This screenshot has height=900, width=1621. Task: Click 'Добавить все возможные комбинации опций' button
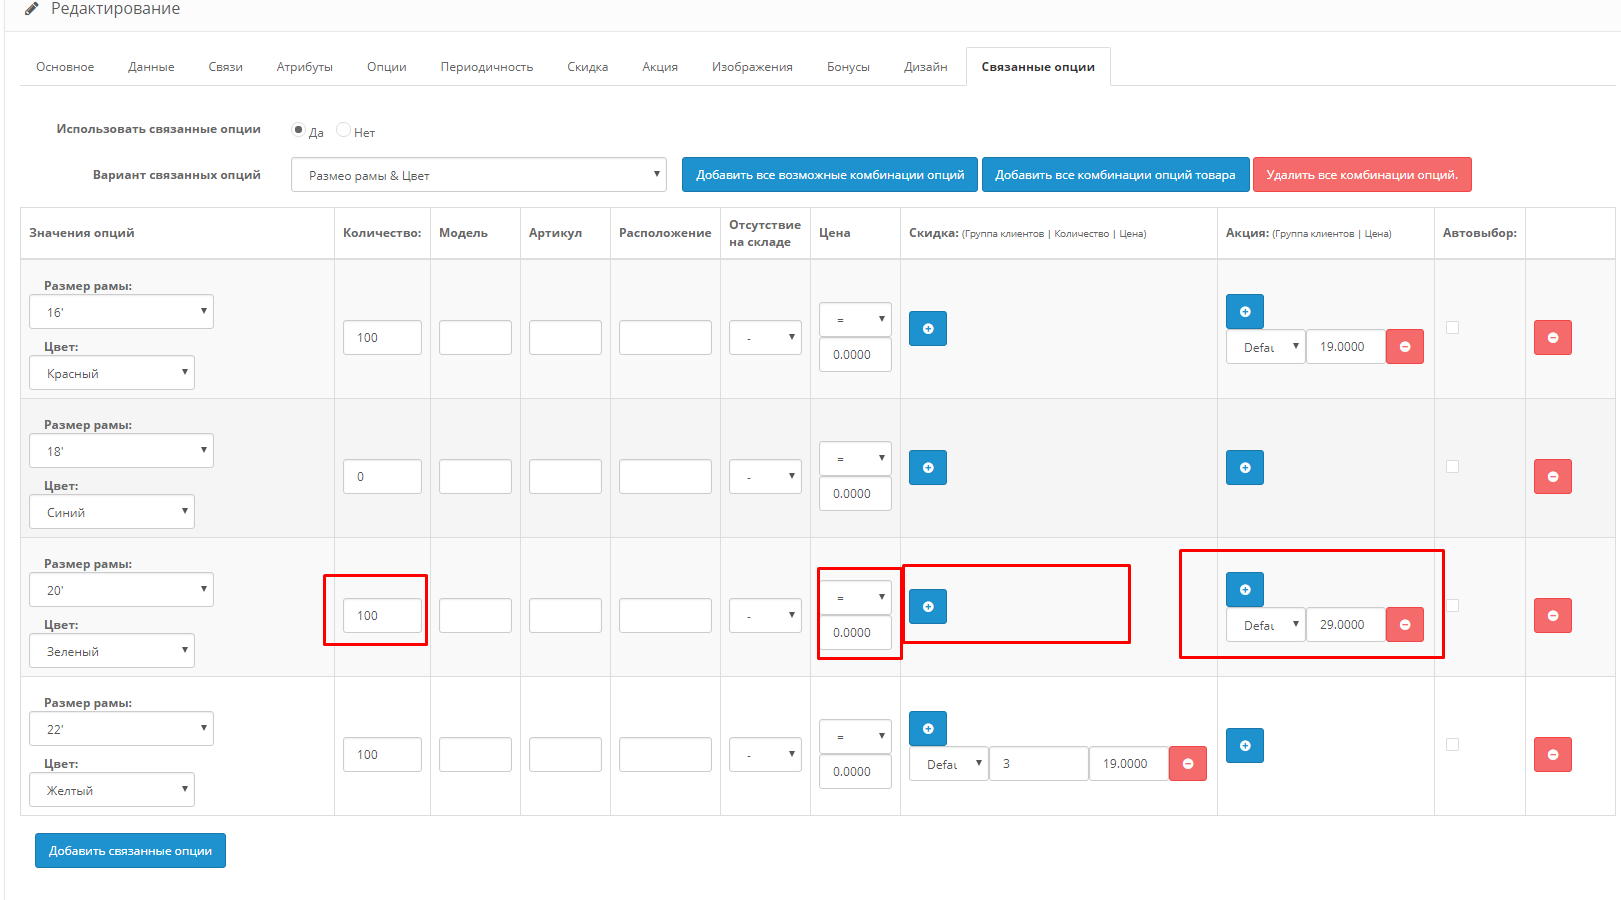[830, 174]
